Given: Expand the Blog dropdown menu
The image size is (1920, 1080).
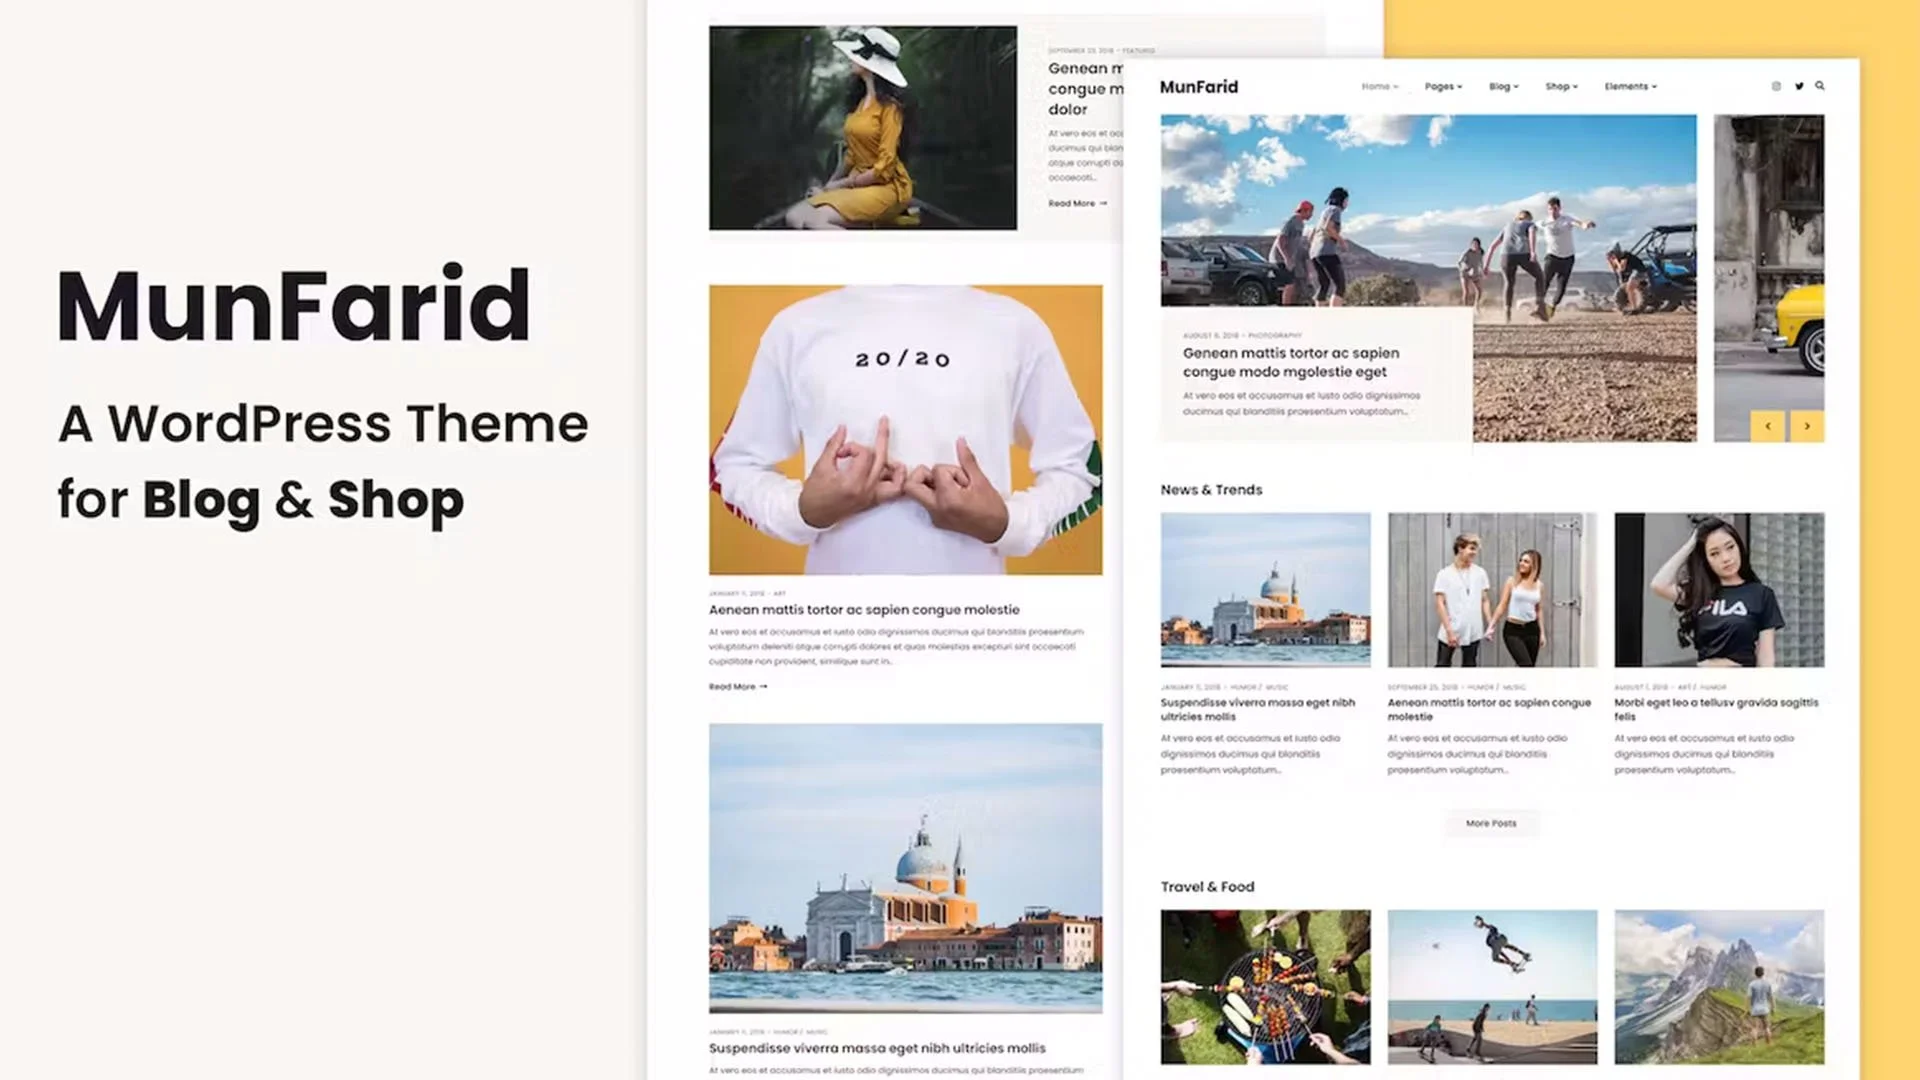Looking at the screenshot, I should (1503, 87).
